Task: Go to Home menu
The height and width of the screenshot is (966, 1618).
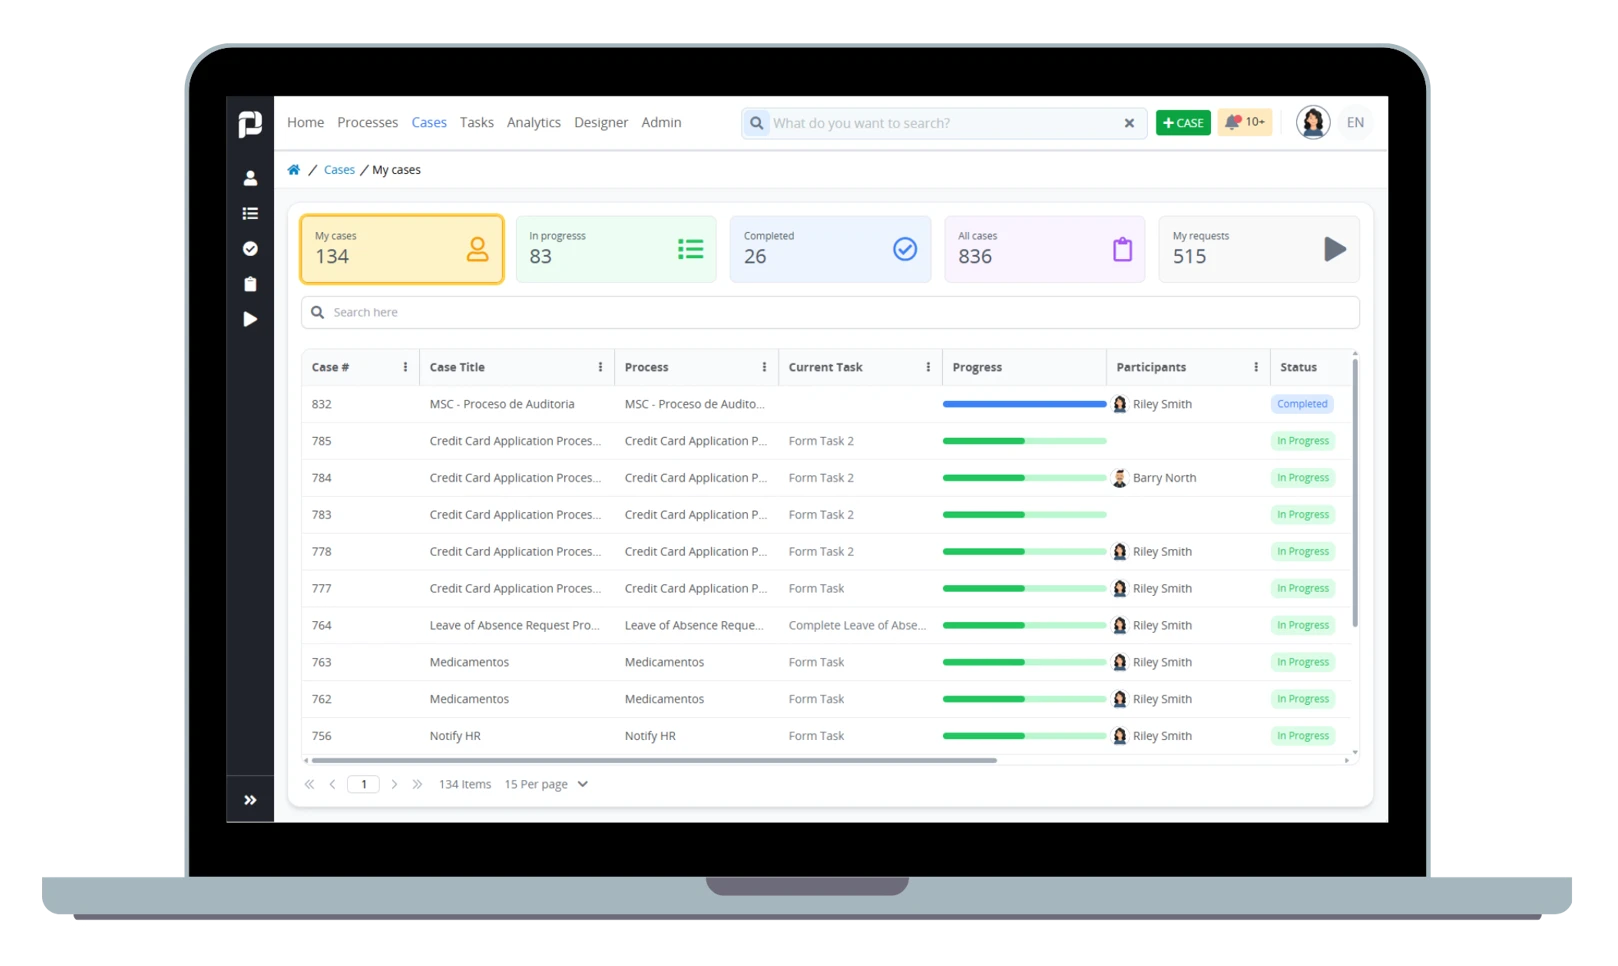Action: point(305,122)
